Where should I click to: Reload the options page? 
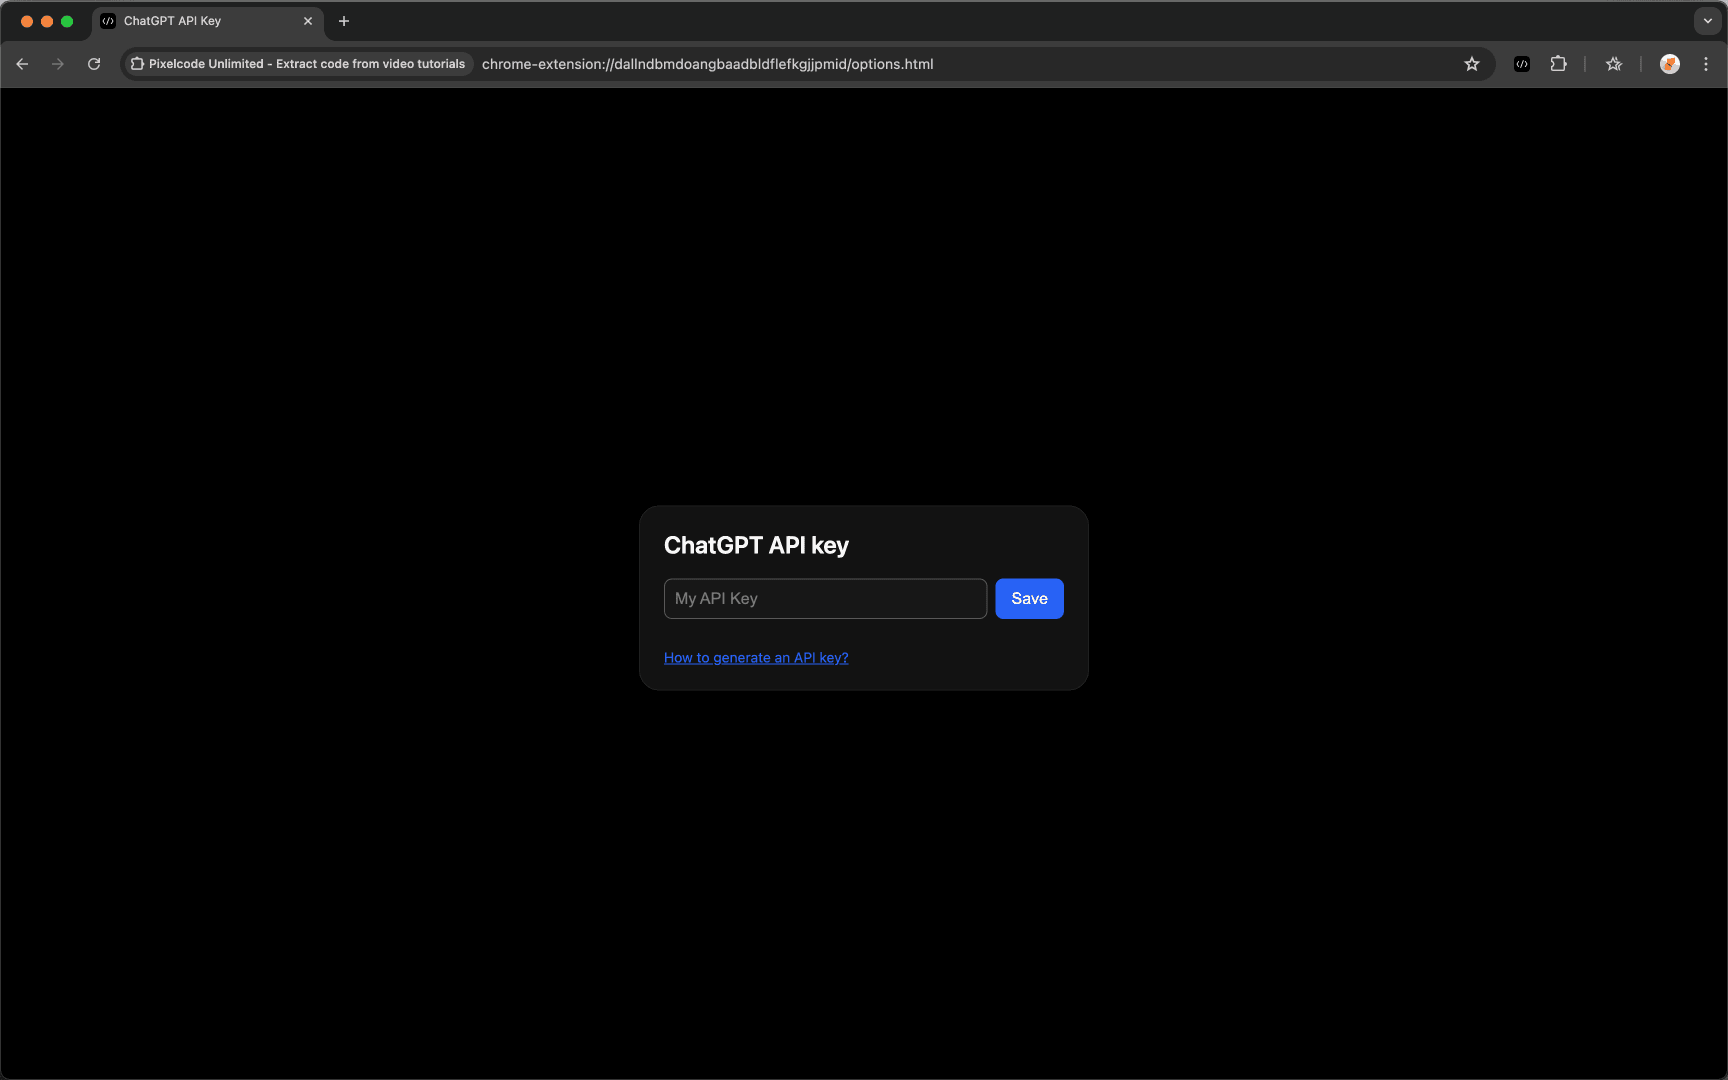pos(94,64)
